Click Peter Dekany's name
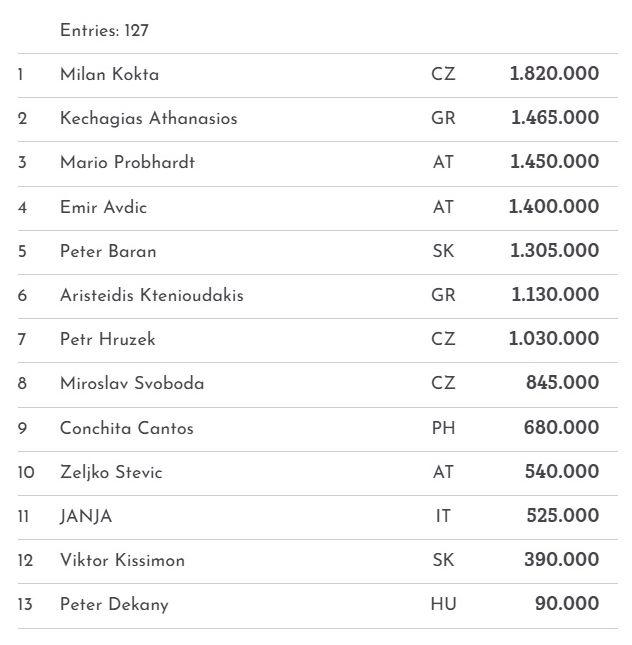Screen dimensions: 632x645 pos(114,604)
